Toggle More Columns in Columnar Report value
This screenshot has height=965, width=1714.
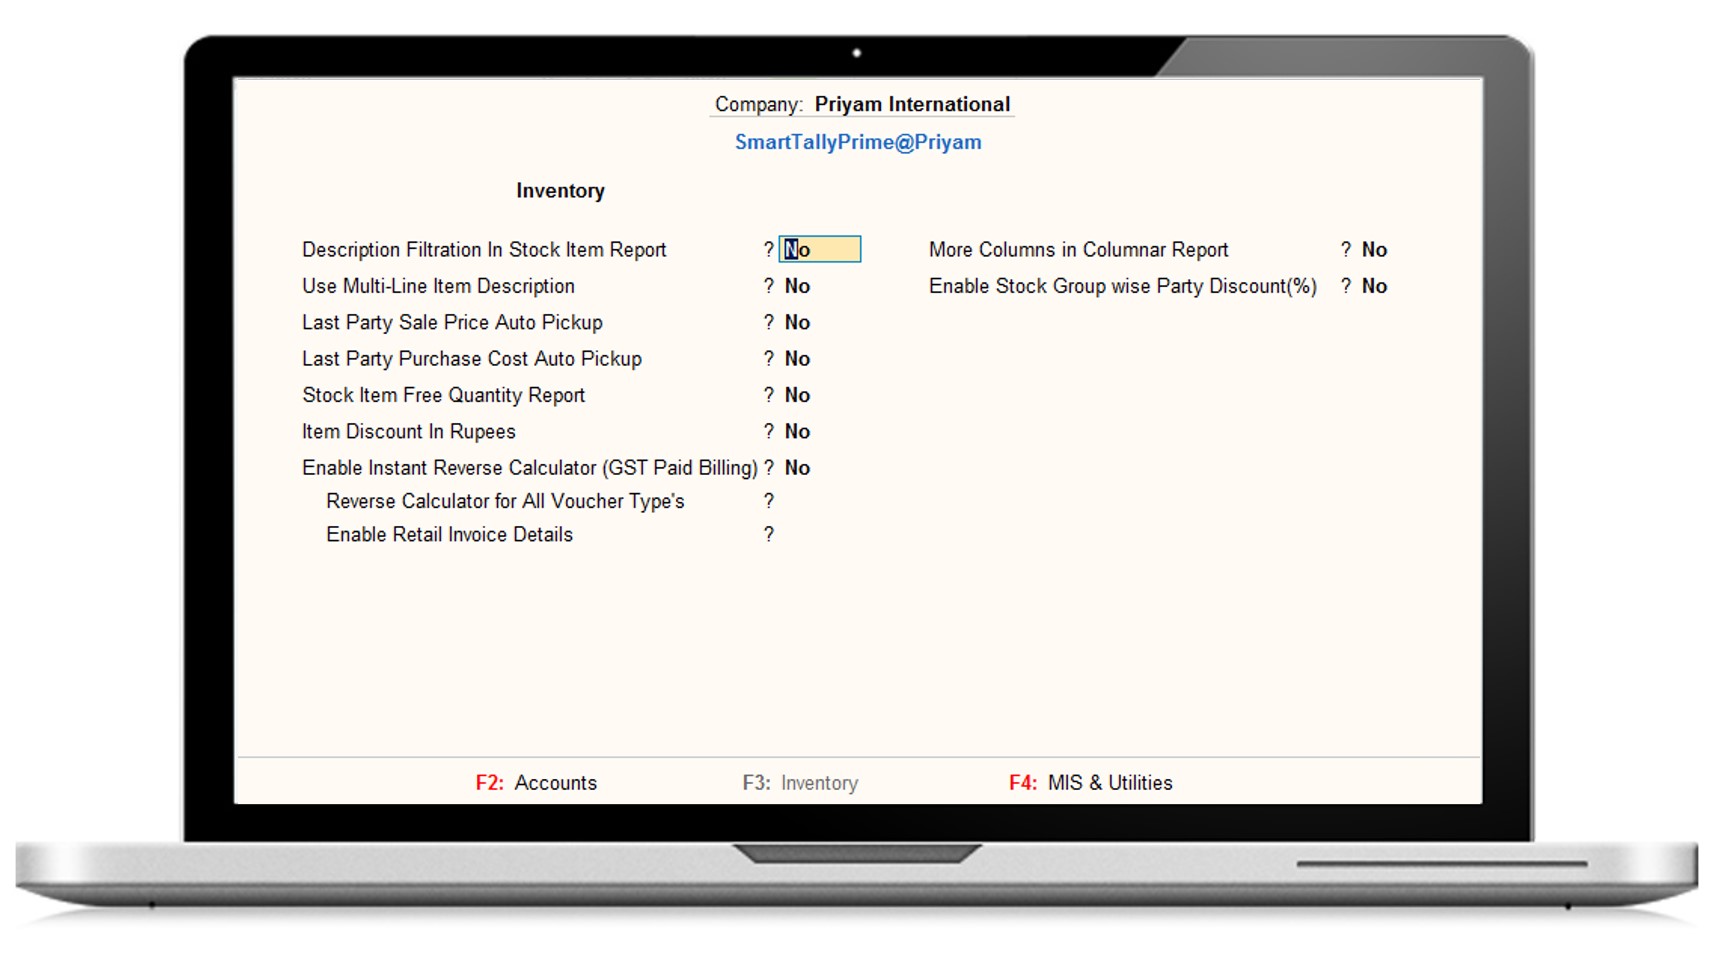pyautogui.click(x=1374, y=249)
